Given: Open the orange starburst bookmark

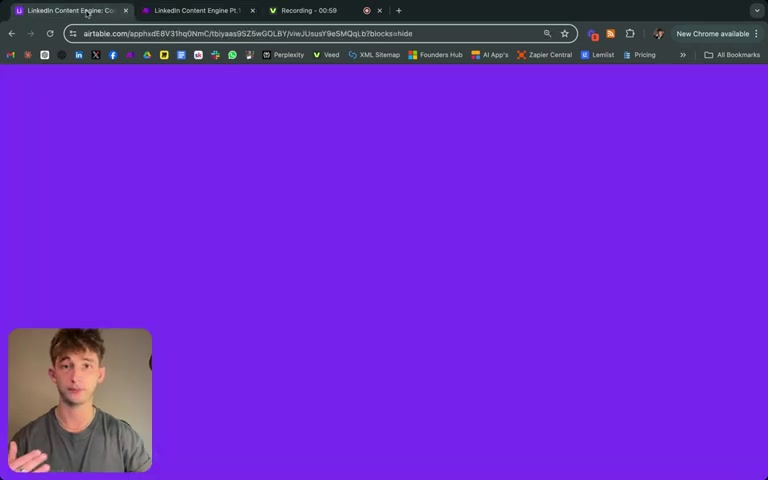Looking at the screenshot, I should 28,55.
